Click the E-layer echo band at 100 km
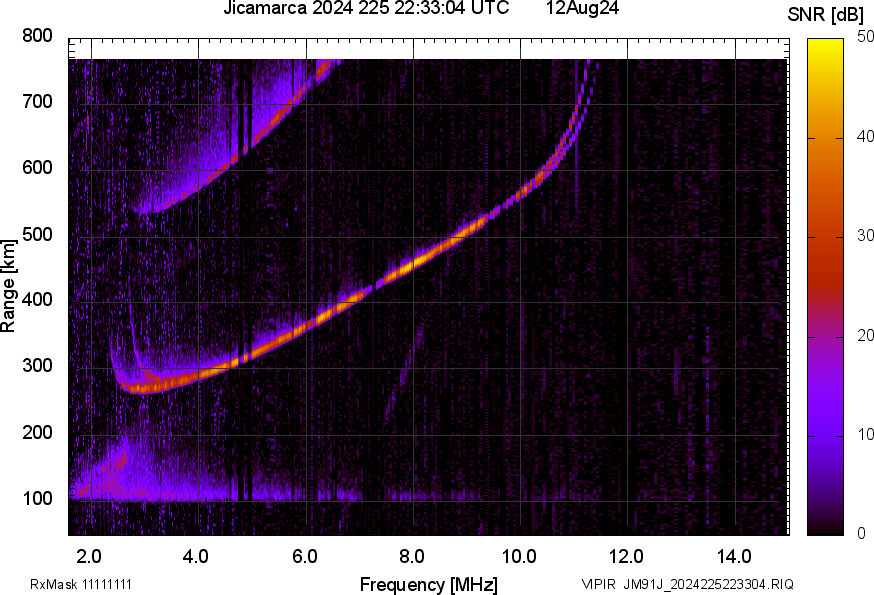874x595 pixels. tap(217, 495)
